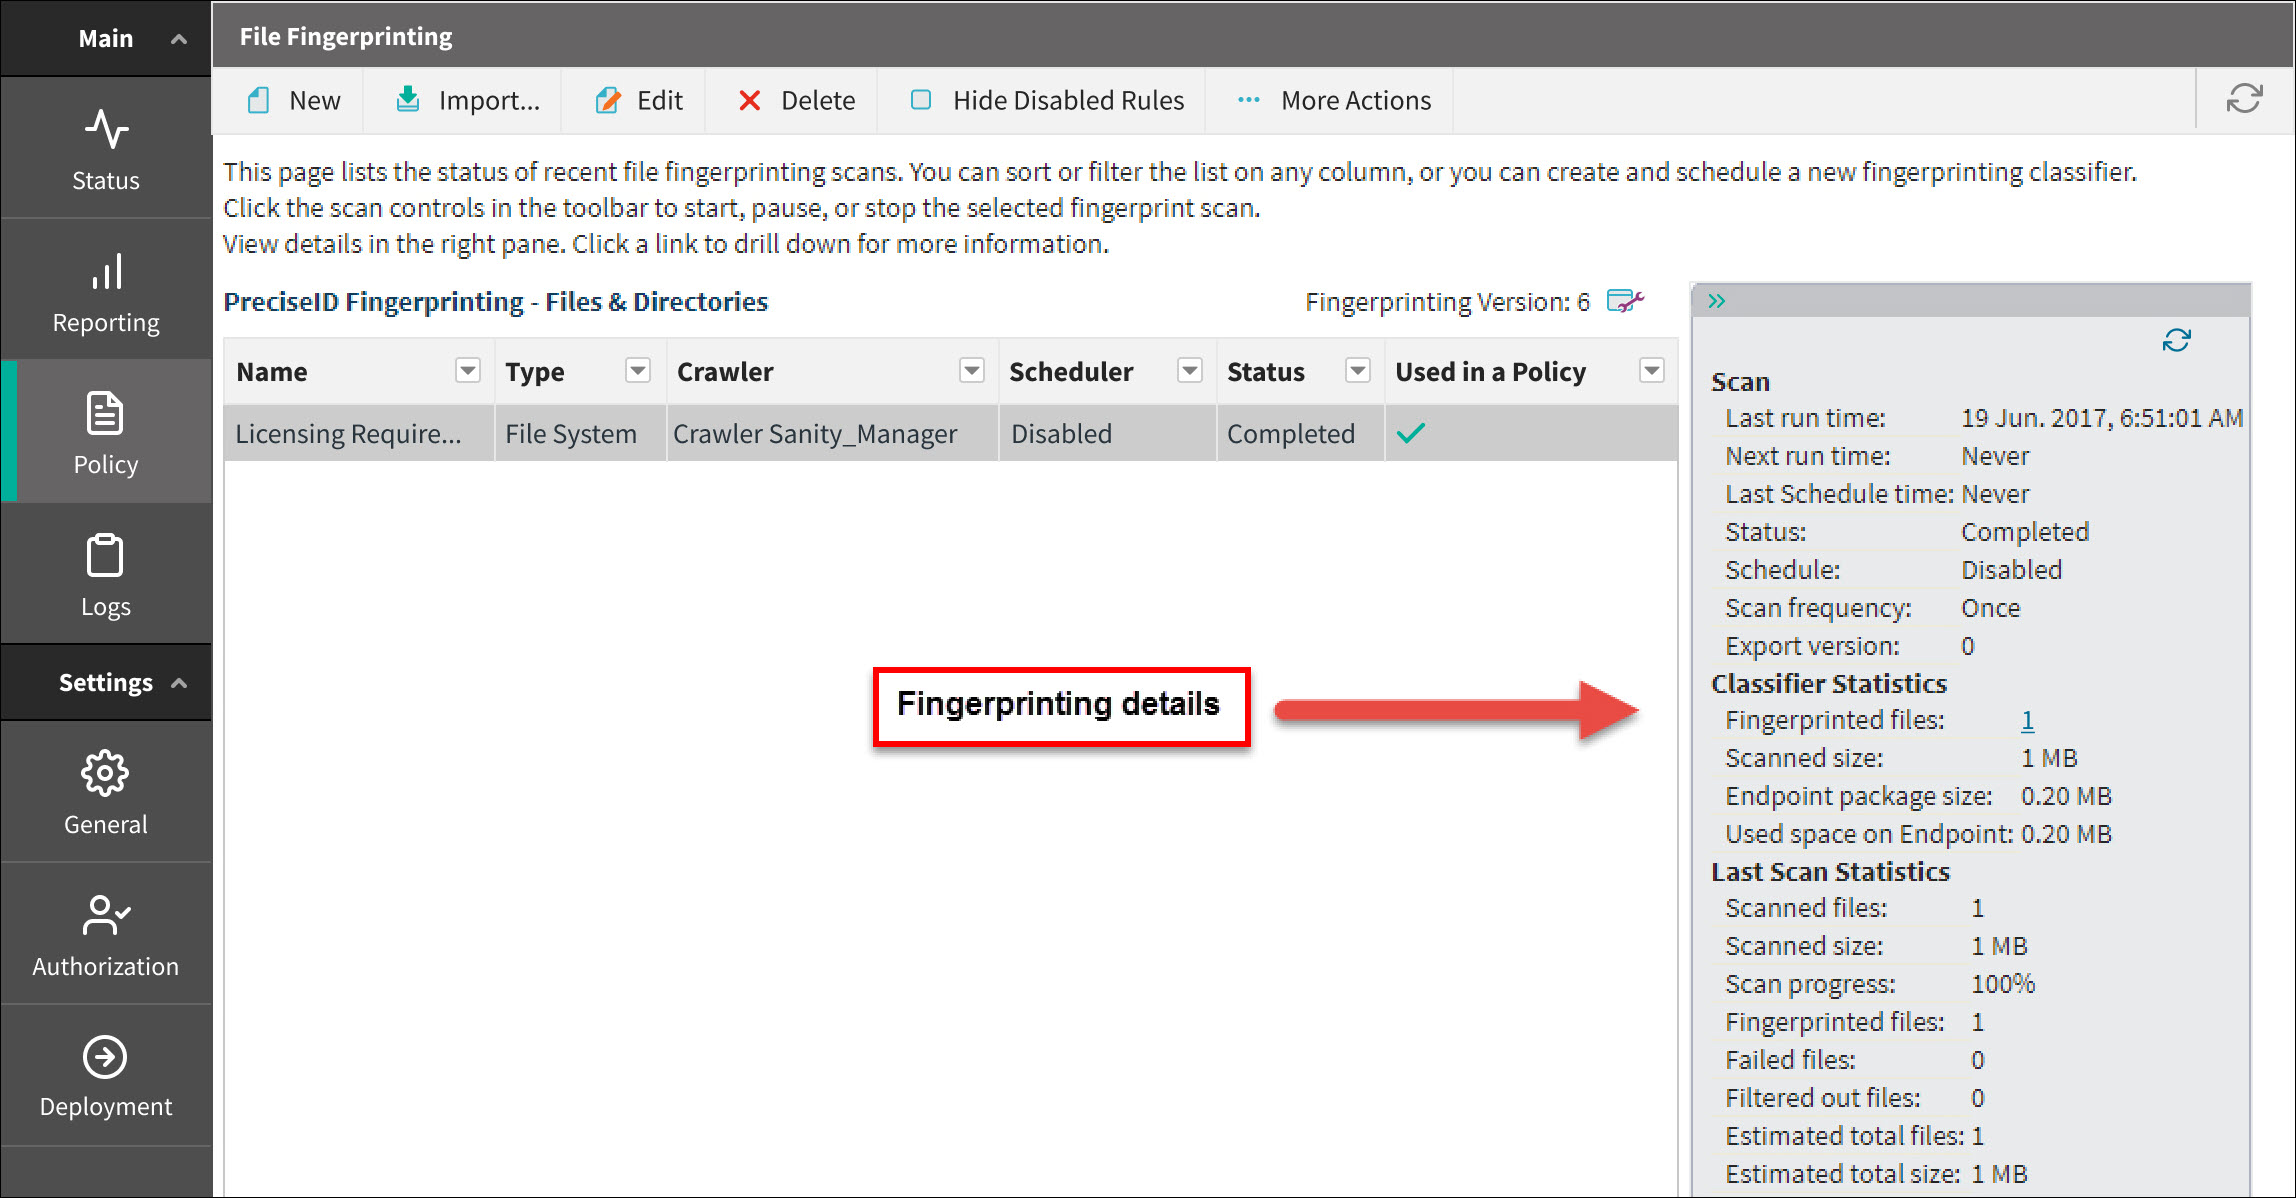Click the Fingerprinted files count link
Screen dimensions: 2296x1198
tap(2027, 720)
